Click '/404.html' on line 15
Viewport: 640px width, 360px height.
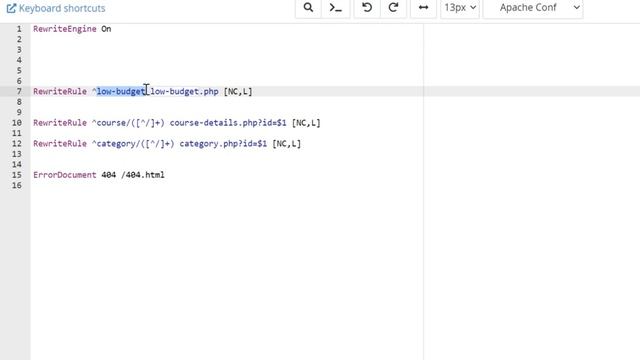[142, 175]
